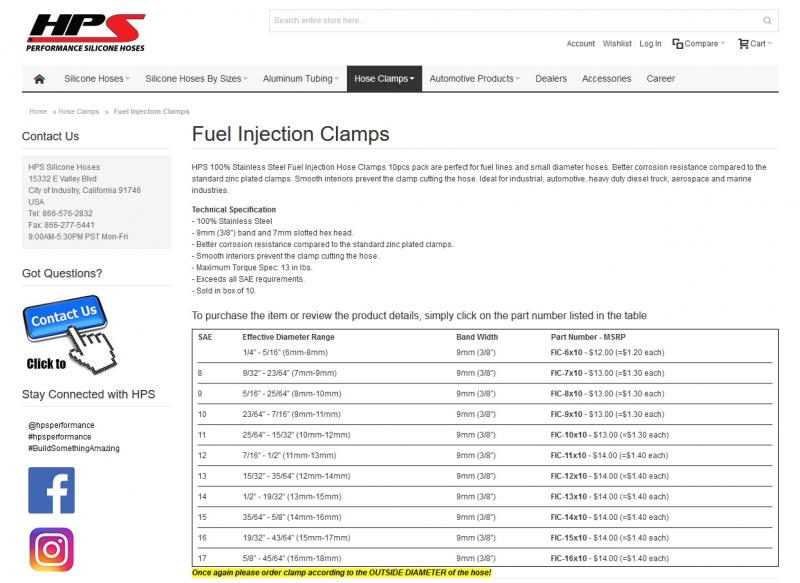
Task: Click the Log In link
Action: pos(650,44)
